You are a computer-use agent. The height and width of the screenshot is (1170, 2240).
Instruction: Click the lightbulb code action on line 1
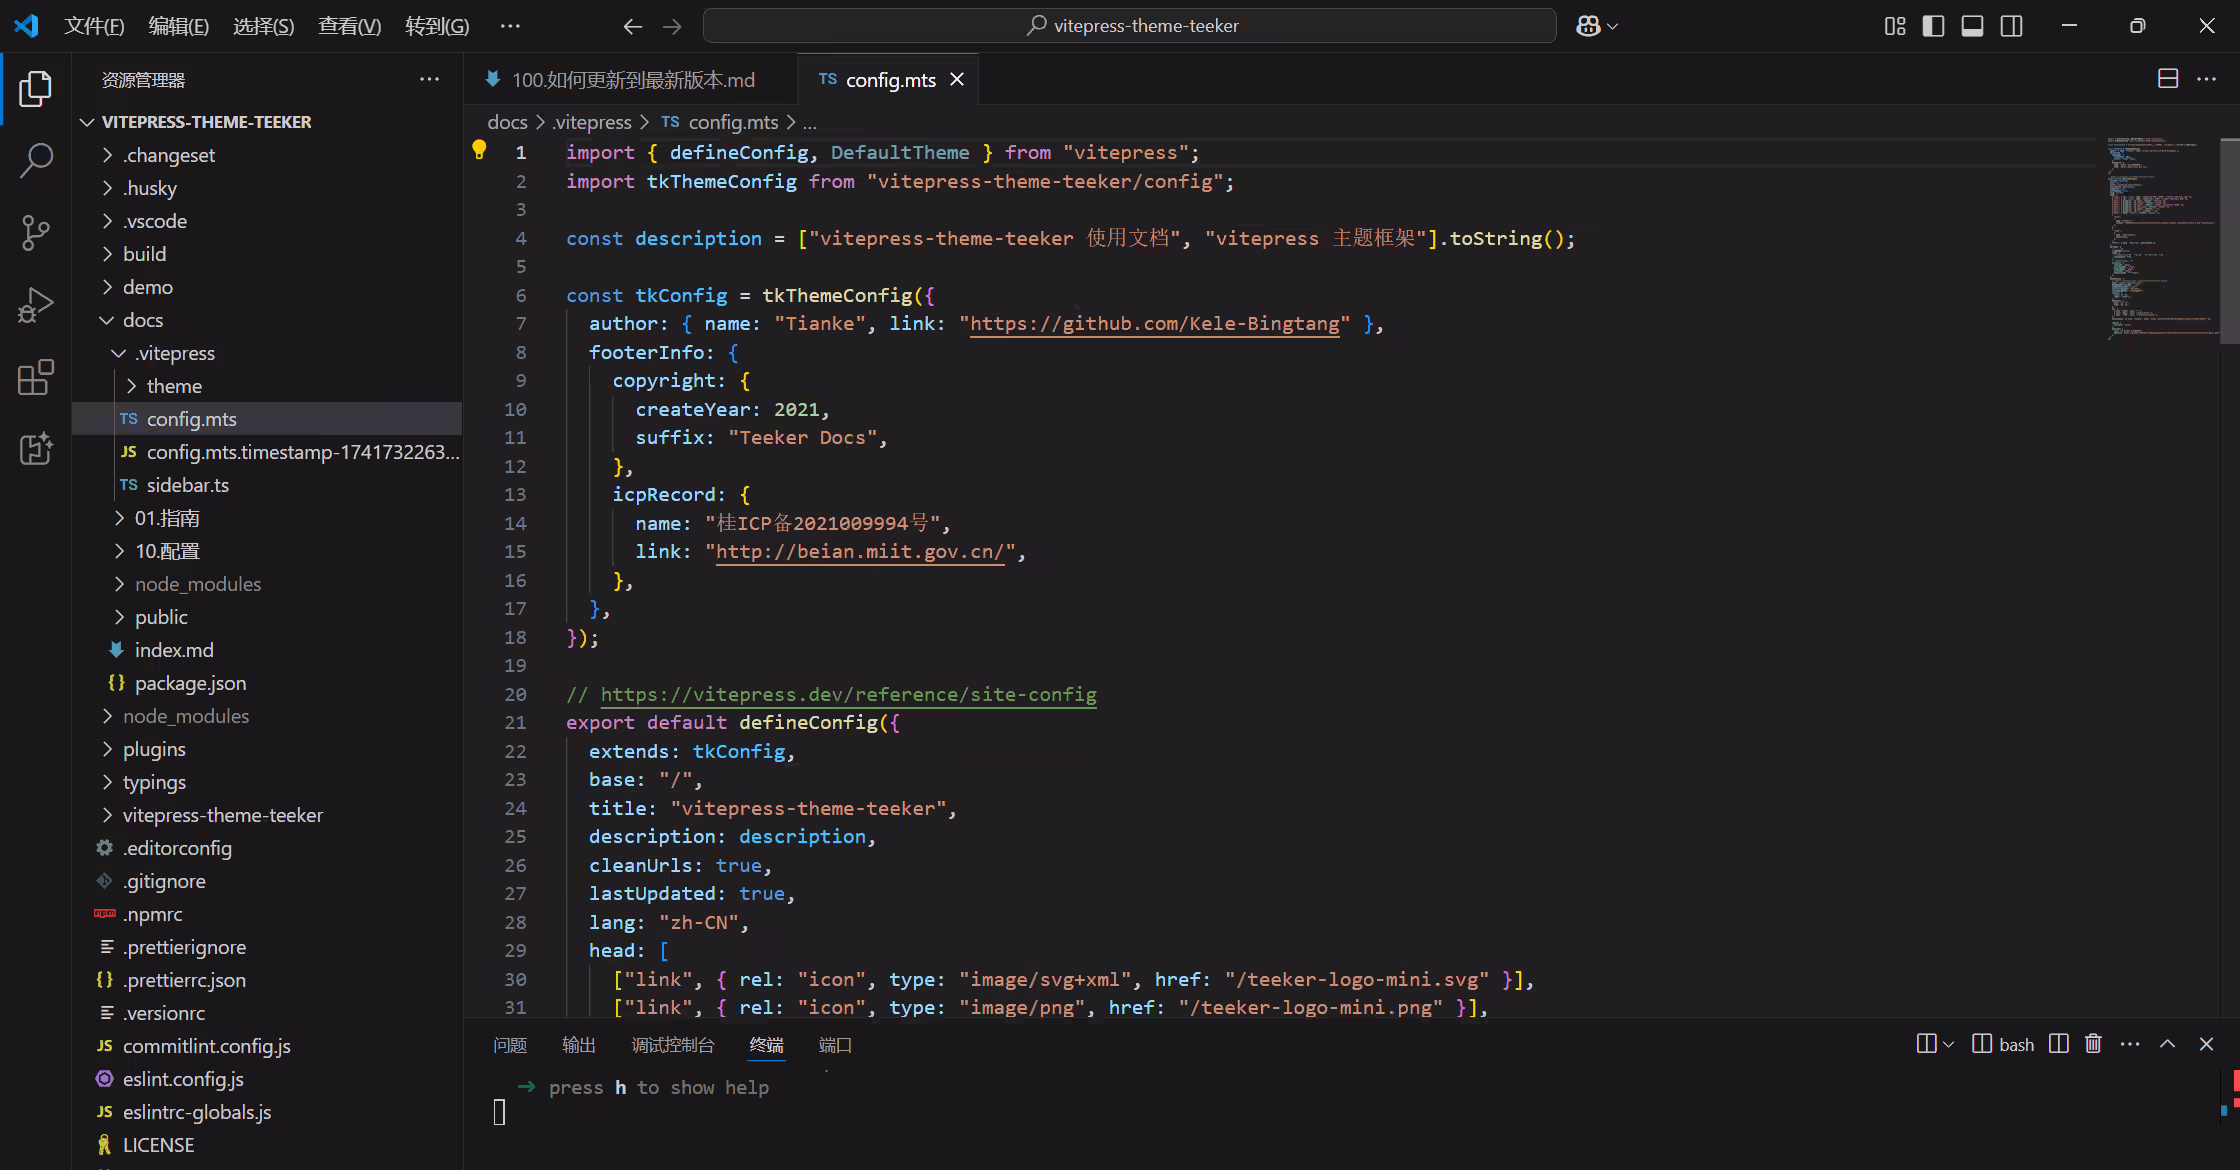pos(480,150)
